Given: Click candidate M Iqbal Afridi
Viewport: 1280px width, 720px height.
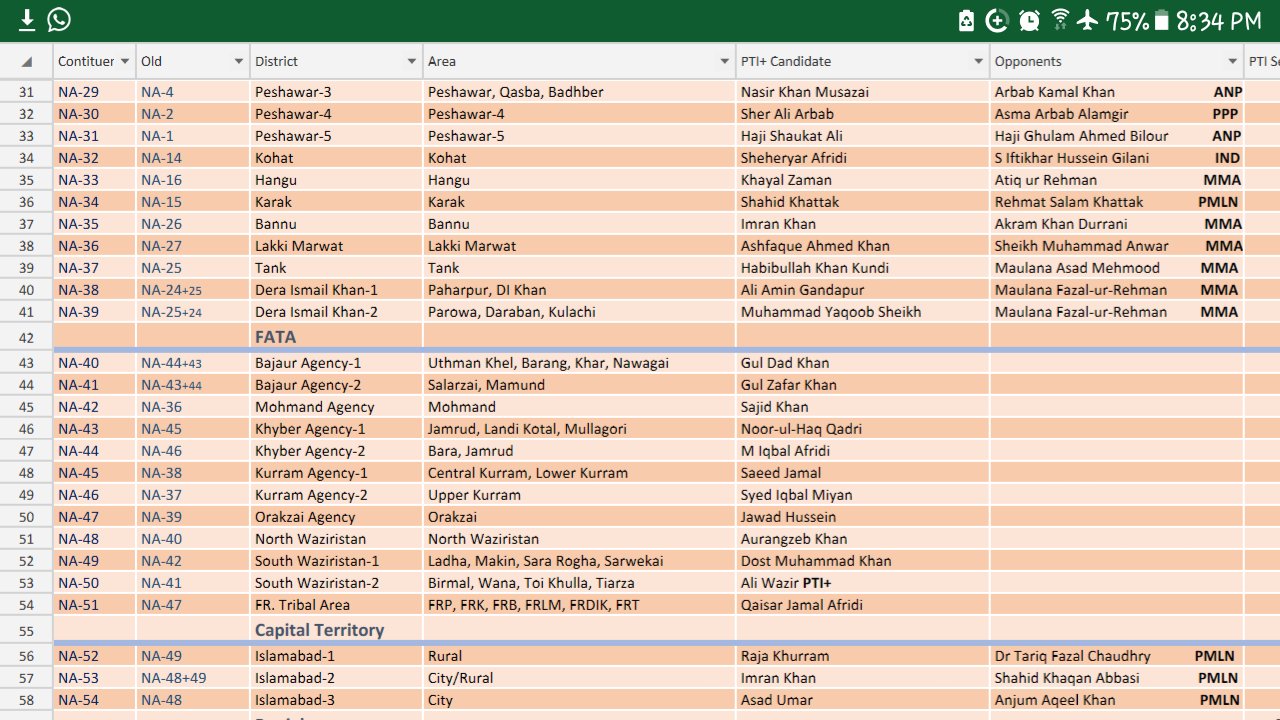Looking at the screenshot, I should pyautogui.click(x=863, y=451).
